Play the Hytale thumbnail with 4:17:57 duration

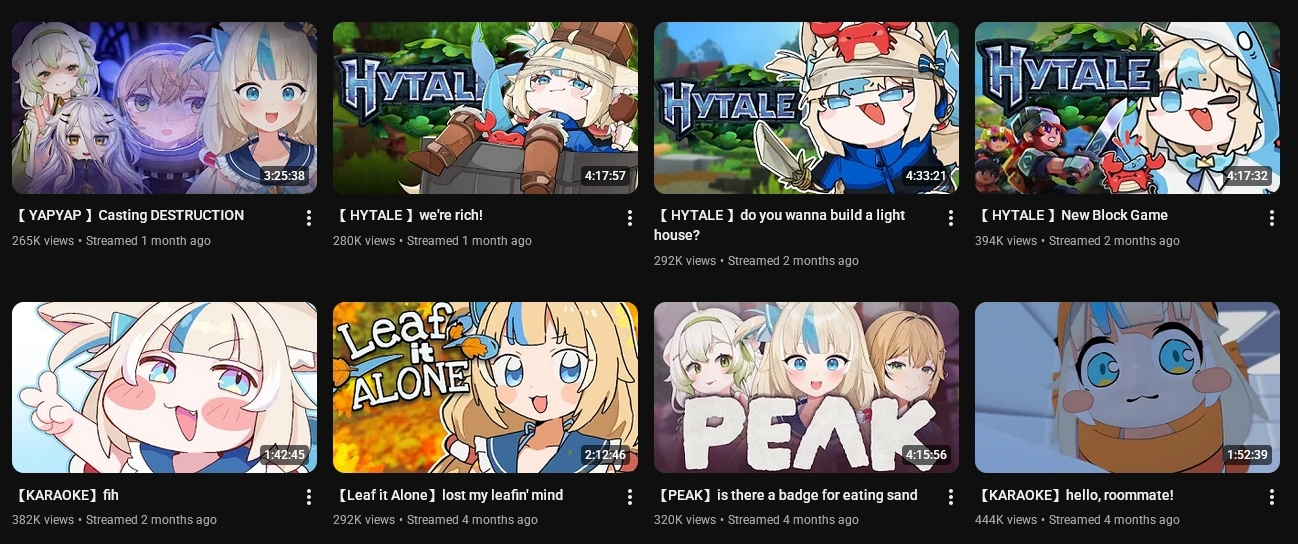pyautogui.click(x=485, y=108)
